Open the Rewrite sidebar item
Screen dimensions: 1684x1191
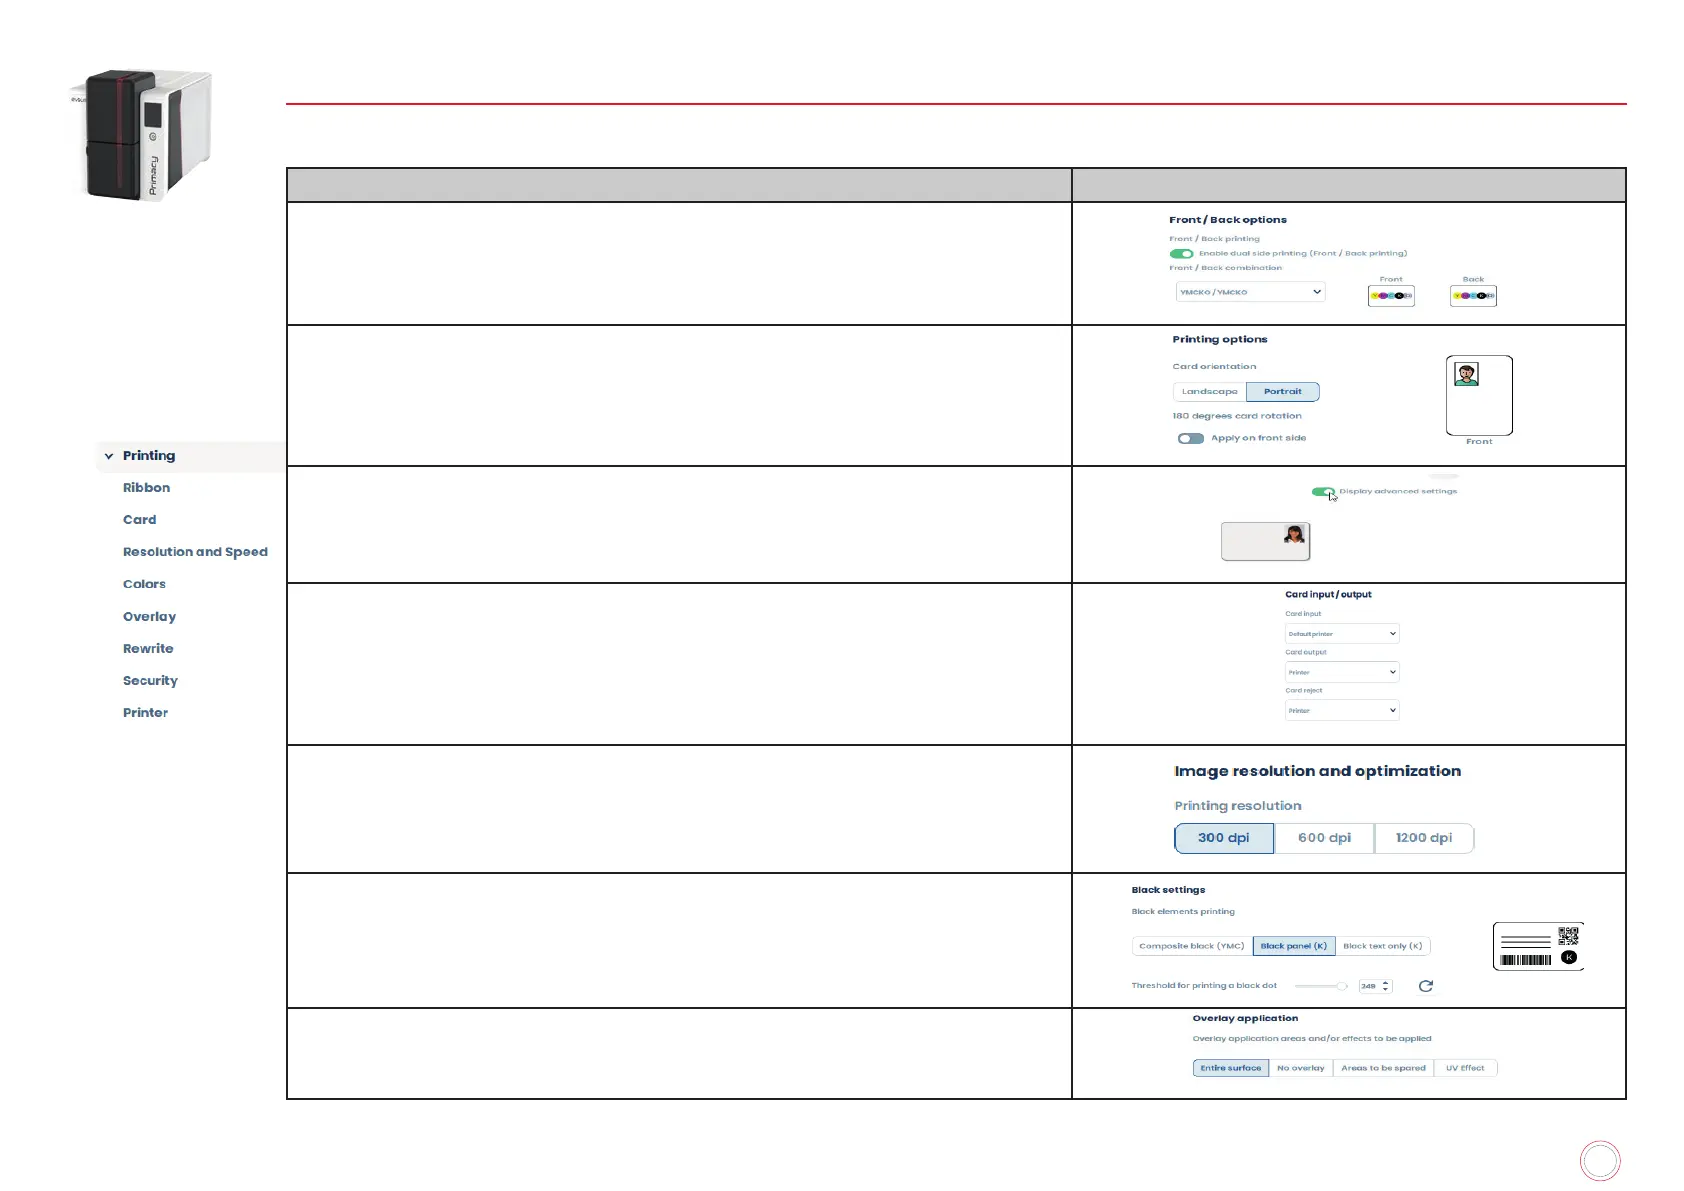[148, 649]
